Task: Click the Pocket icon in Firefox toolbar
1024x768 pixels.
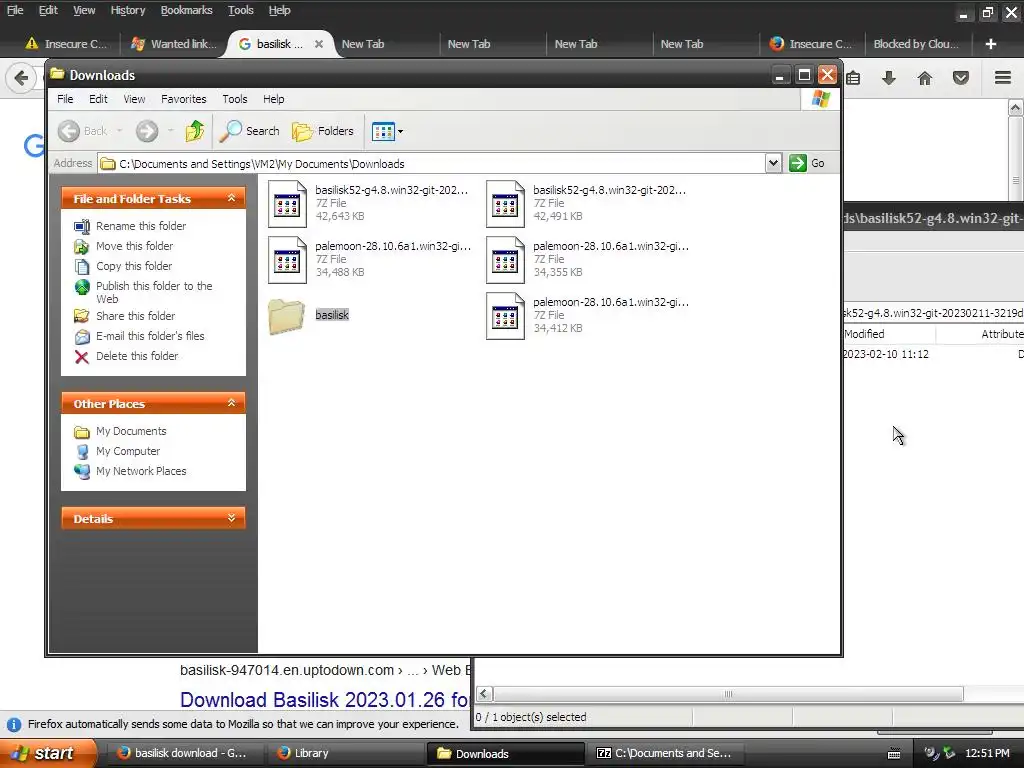Action: point(961,78)
